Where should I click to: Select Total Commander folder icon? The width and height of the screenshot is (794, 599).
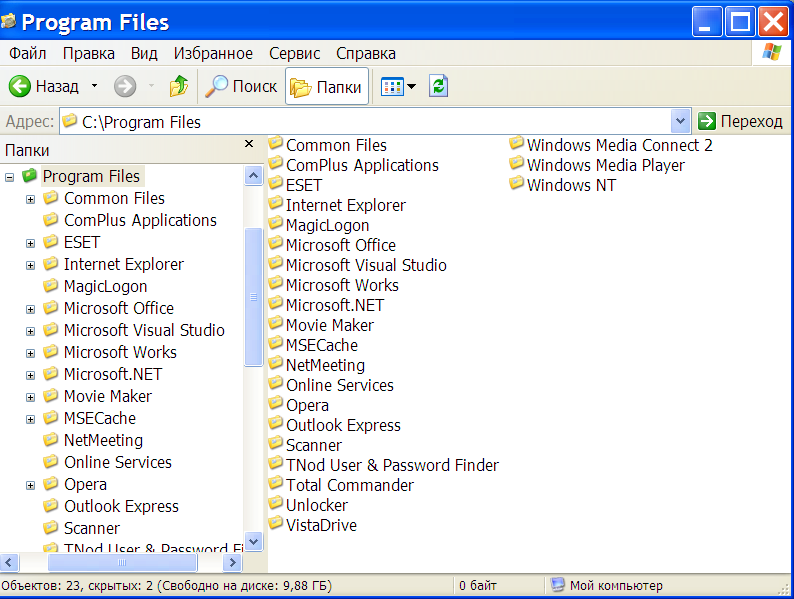click(x=275, y=484)
